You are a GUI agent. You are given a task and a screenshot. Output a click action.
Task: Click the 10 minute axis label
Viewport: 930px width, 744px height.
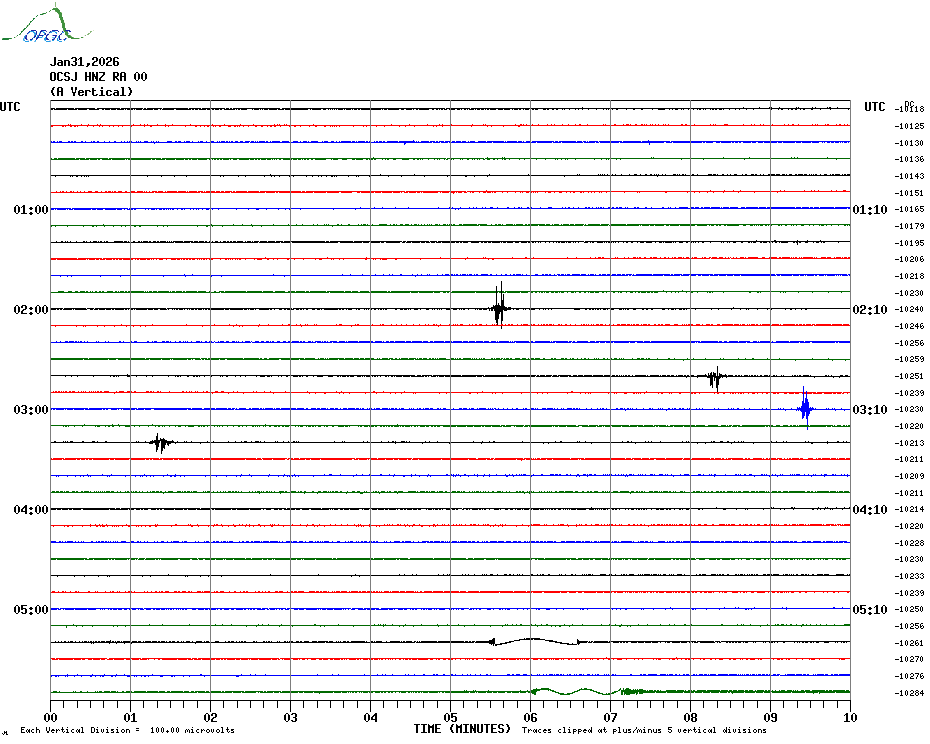pos(851,717)
